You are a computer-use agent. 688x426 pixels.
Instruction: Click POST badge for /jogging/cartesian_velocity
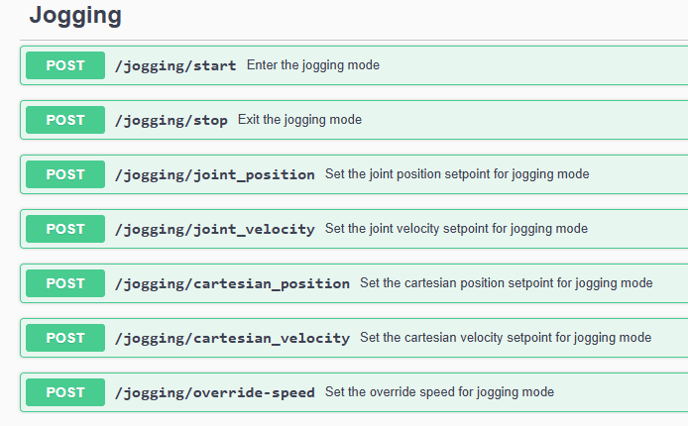[x=65, y=338]
